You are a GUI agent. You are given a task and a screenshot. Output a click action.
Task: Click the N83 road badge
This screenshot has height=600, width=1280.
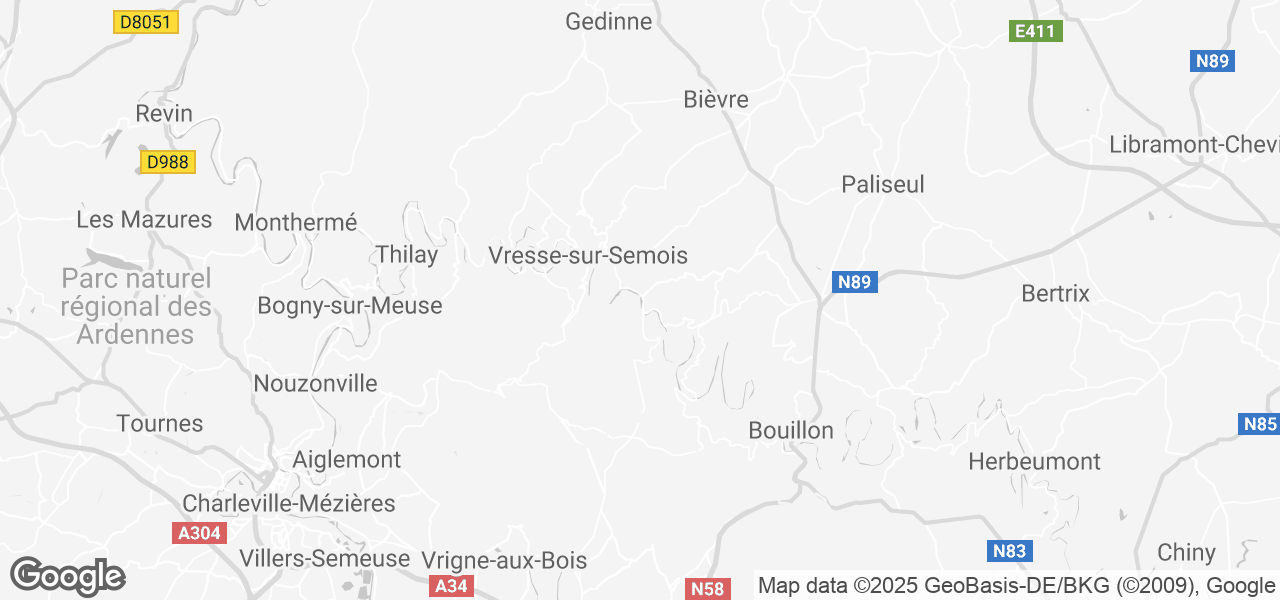click(x=1011, y=551)
